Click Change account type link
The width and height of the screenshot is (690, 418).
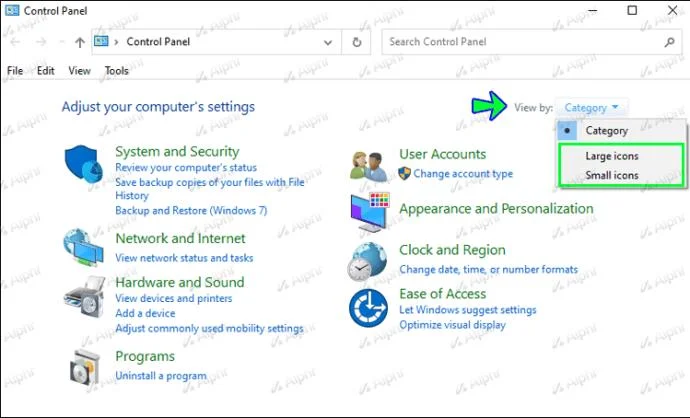pos(463,174)
